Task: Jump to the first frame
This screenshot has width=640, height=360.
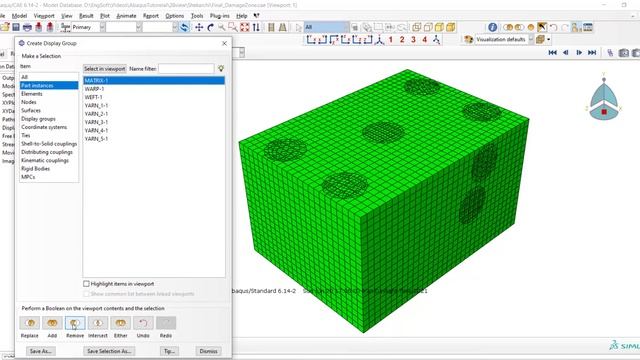Action: pos(553,53)
